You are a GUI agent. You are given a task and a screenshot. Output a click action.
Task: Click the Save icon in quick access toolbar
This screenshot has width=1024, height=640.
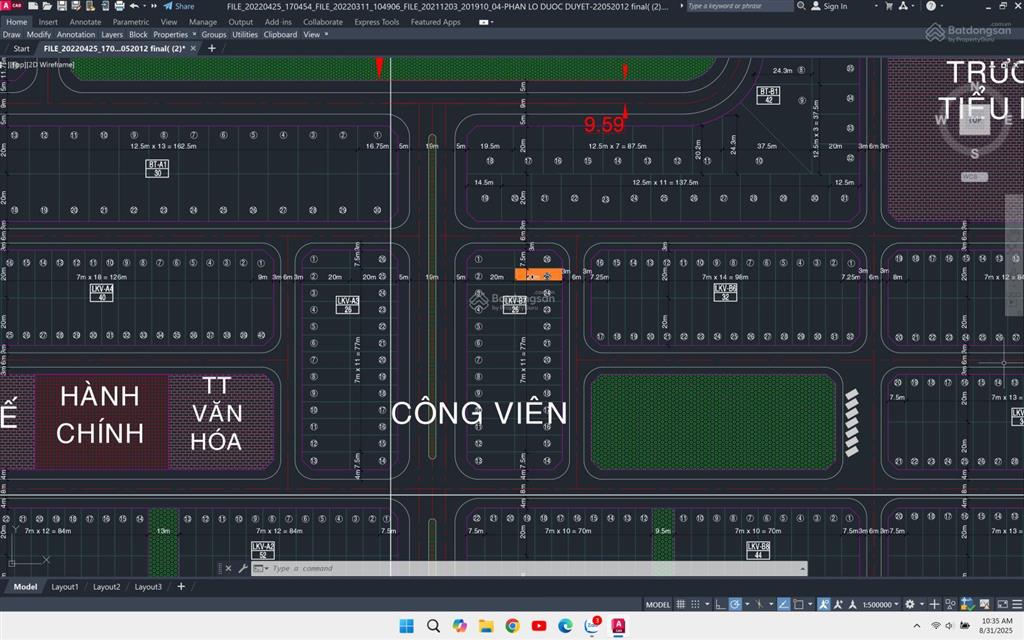pos(62,6)
